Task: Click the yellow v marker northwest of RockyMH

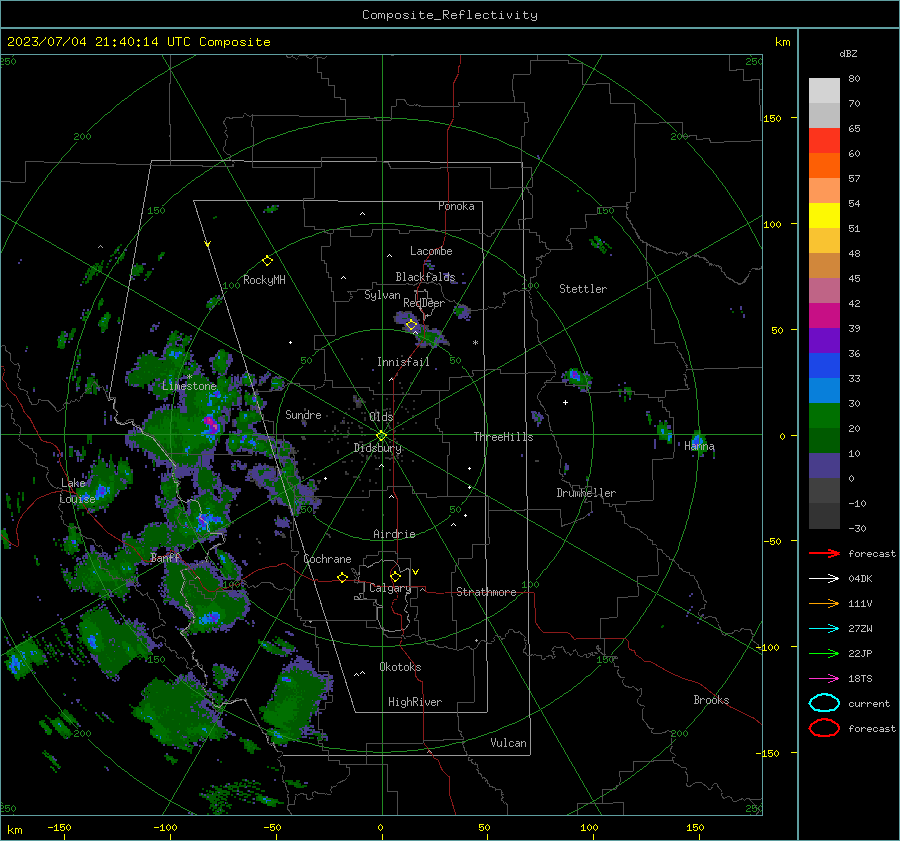Action: point(208,244)
